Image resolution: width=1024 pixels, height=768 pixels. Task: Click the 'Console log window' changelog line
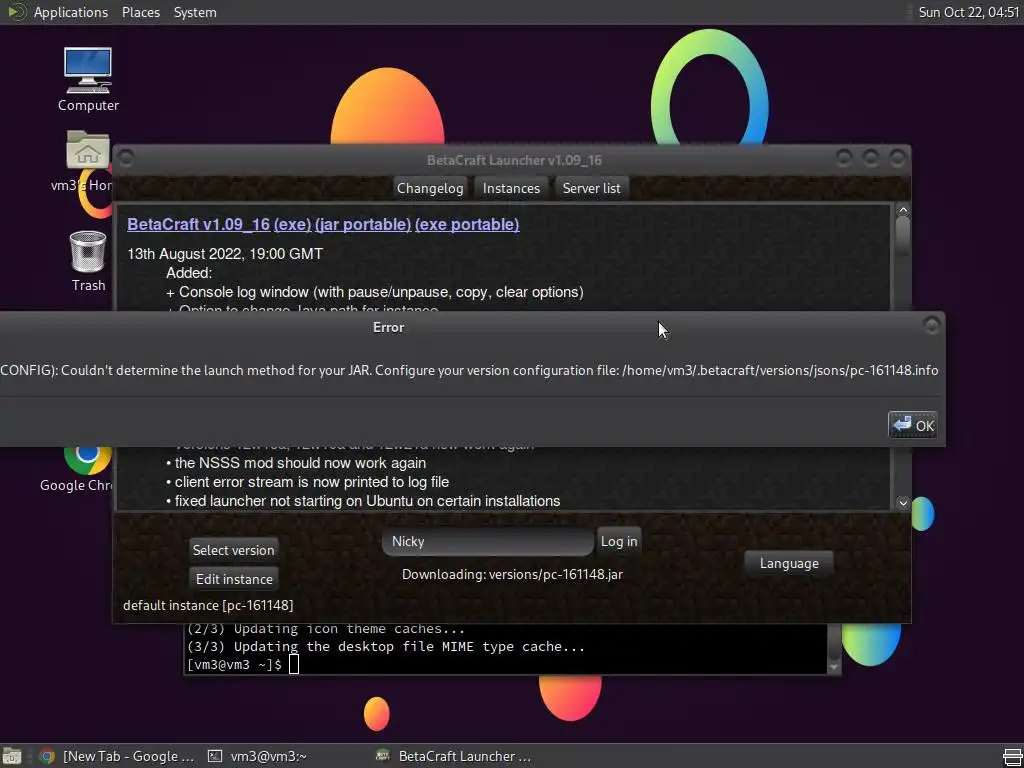[375, 292]
